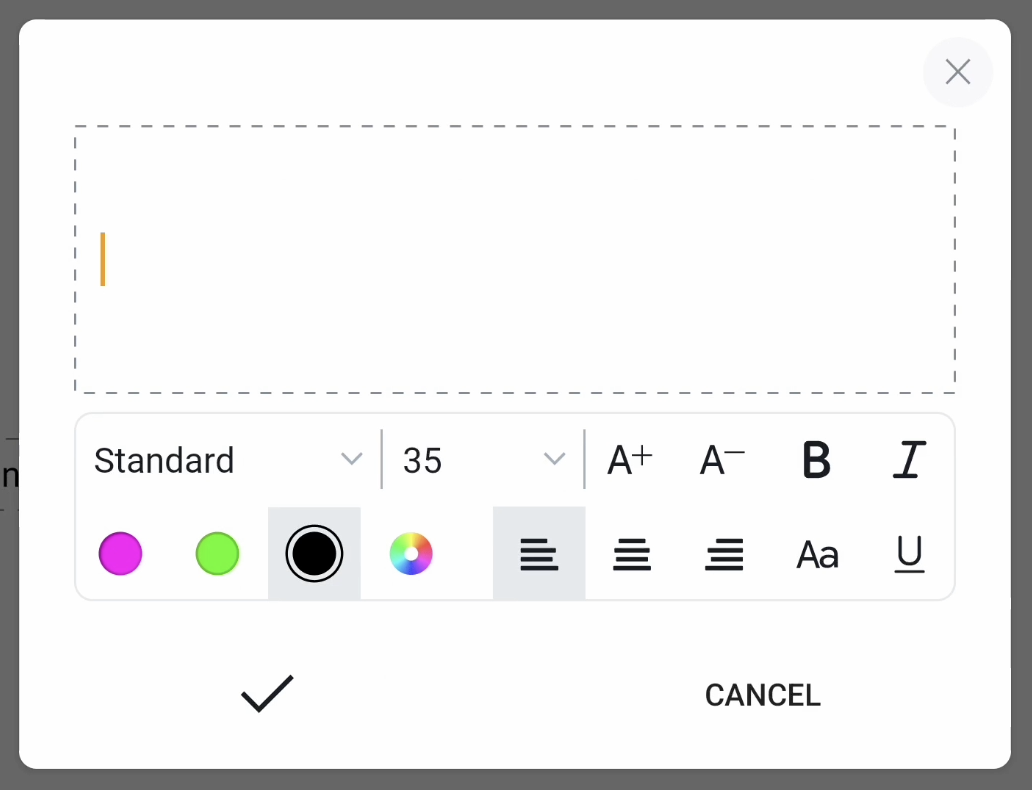This screenshot has width=1032, height=790.
Task: Enable right text alignment
Action: click(723, 553)
